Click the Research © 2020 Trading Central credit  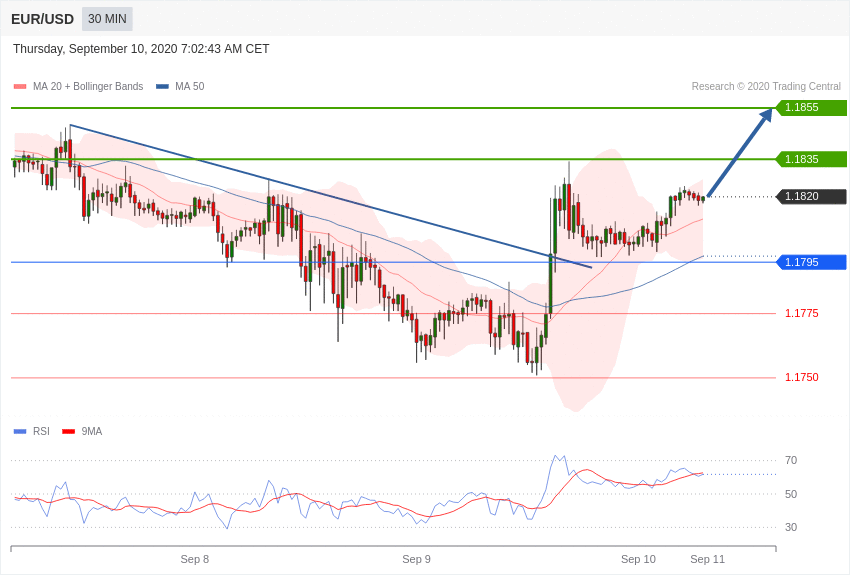pos(766,86)
